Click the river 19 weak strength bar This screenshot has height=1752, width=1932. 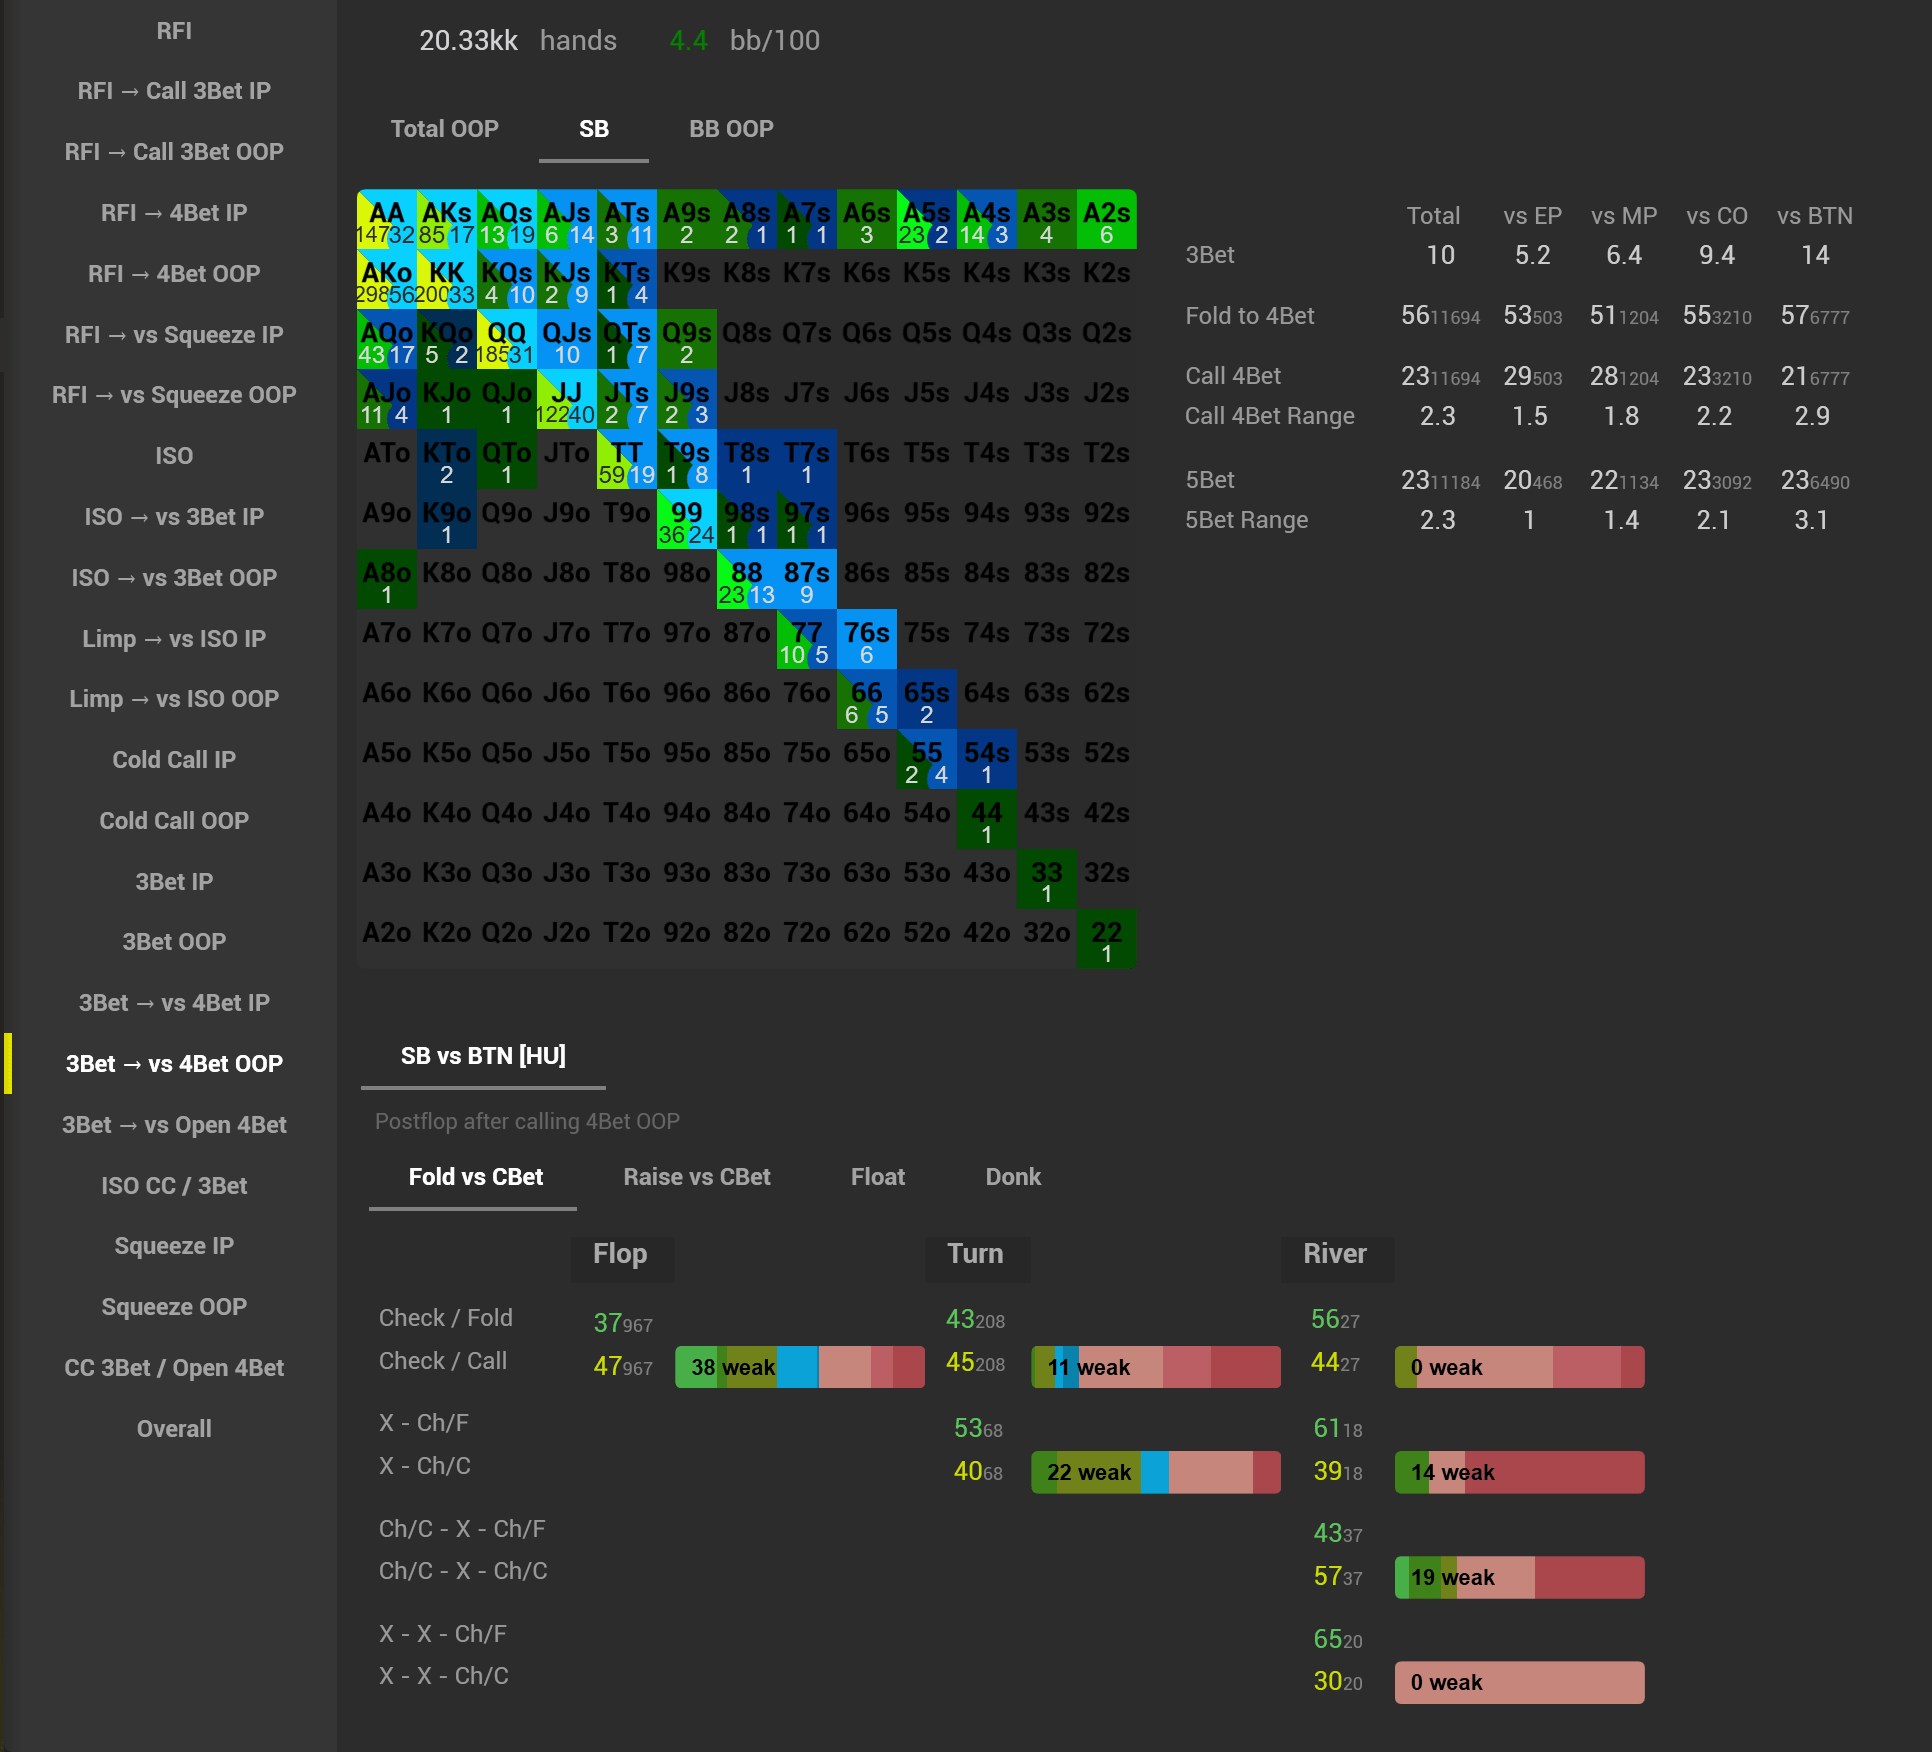pyautogui.click(x=1519, y=1577)
